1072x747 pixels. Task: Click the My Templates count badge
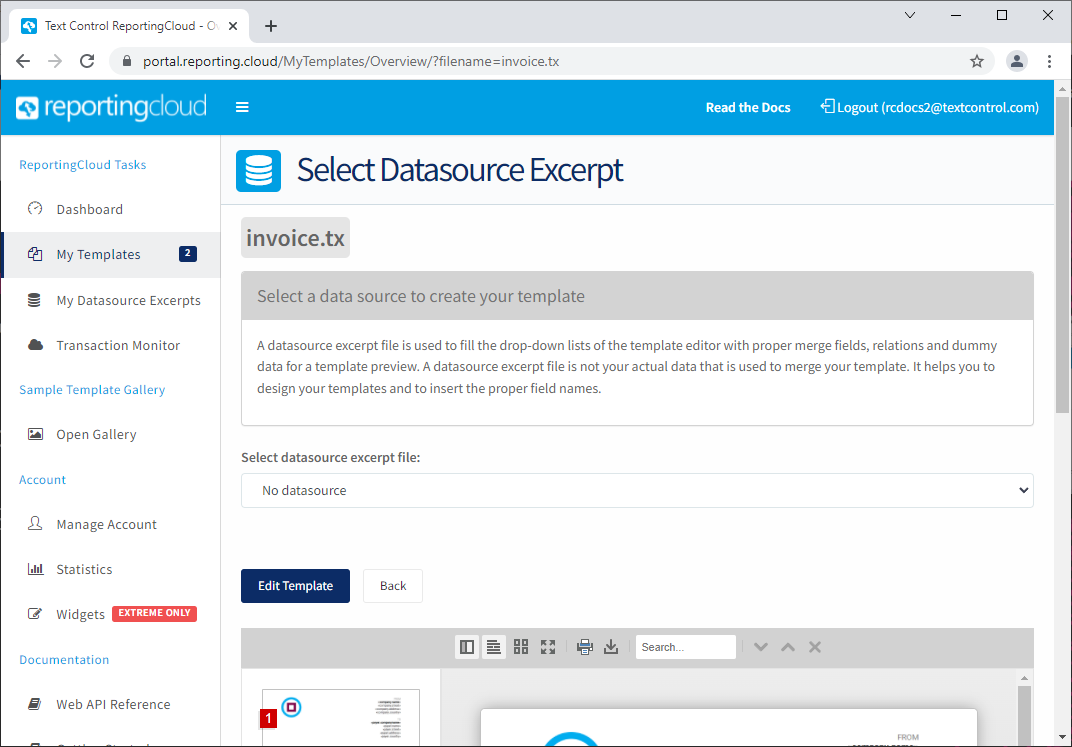coord(188,254)
